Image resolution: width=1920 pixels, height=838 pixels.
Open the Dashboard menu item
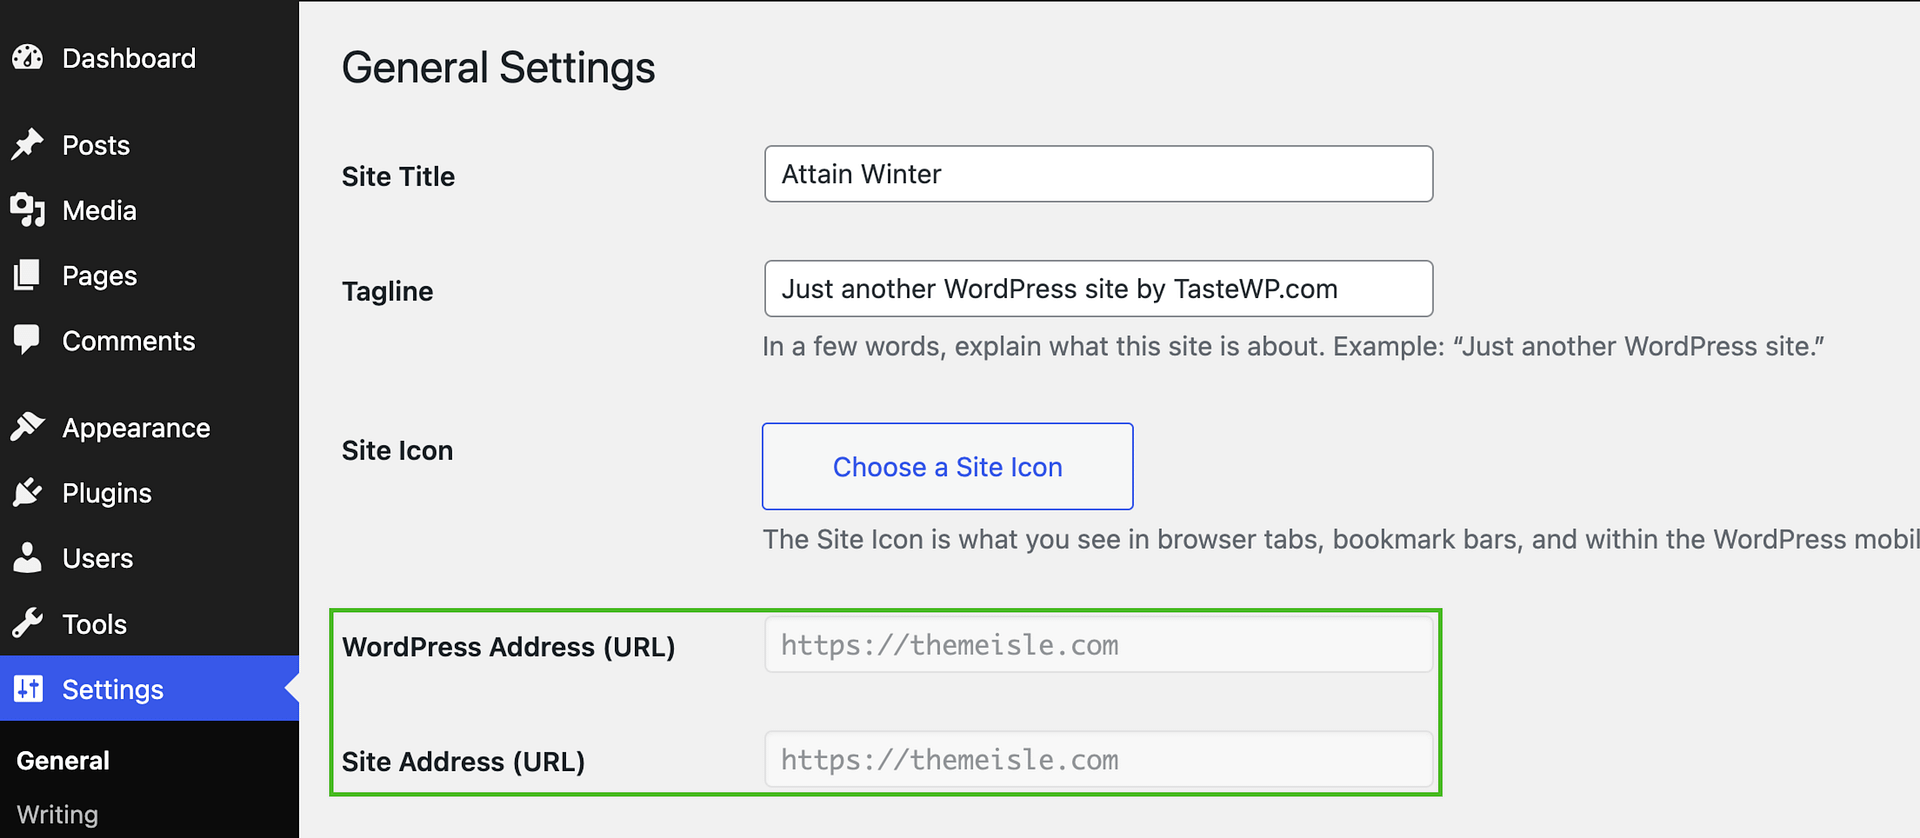tap(129, 58)
